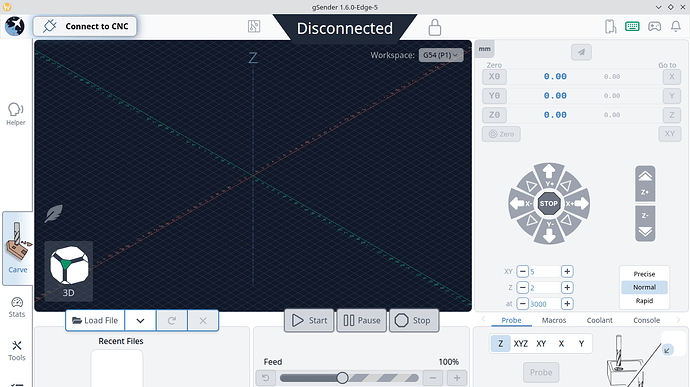Switch to the Coolant tab
The image size is (690, 387).
[x=599, y=320]
